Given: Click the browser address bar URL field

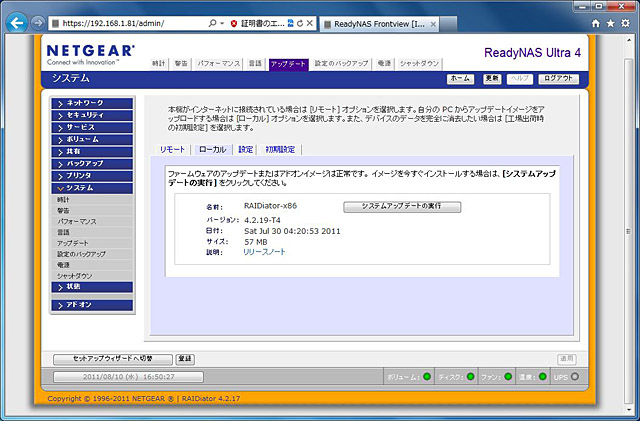Looking at the screenshot, I should [130, 22].
